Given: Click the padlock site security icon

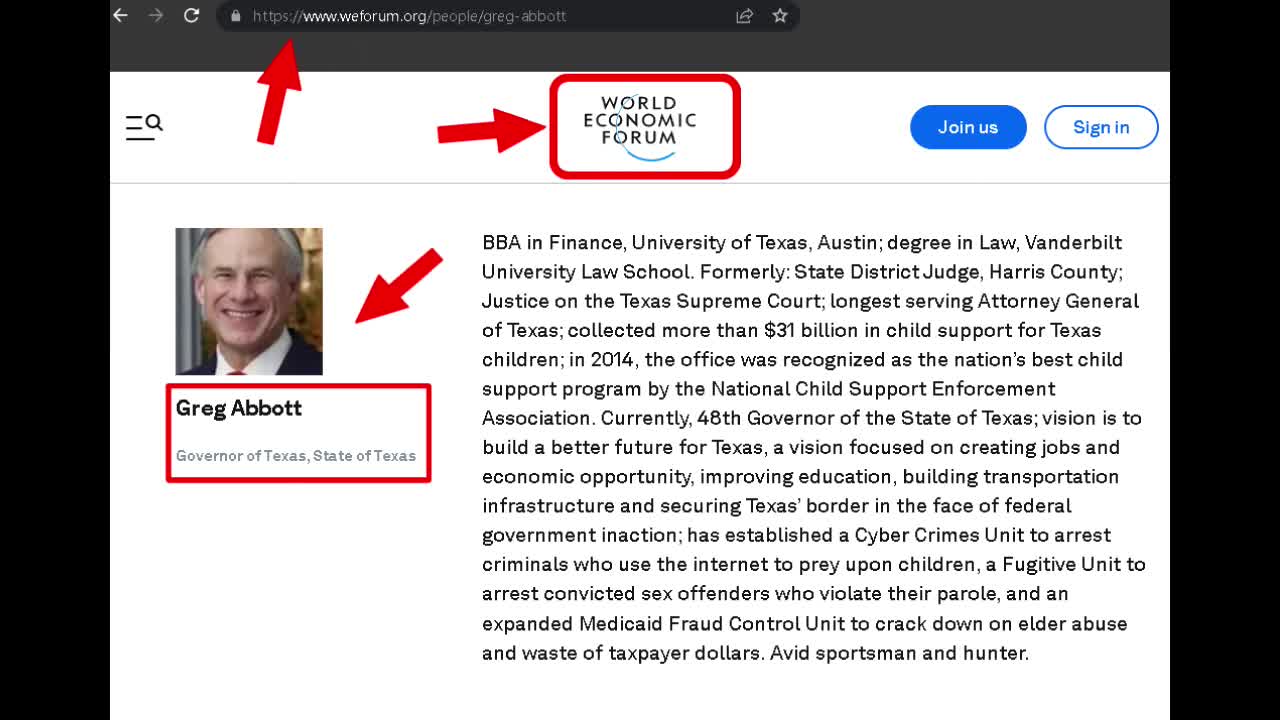Looking at the screenshot, I should [x=236, y=16].
